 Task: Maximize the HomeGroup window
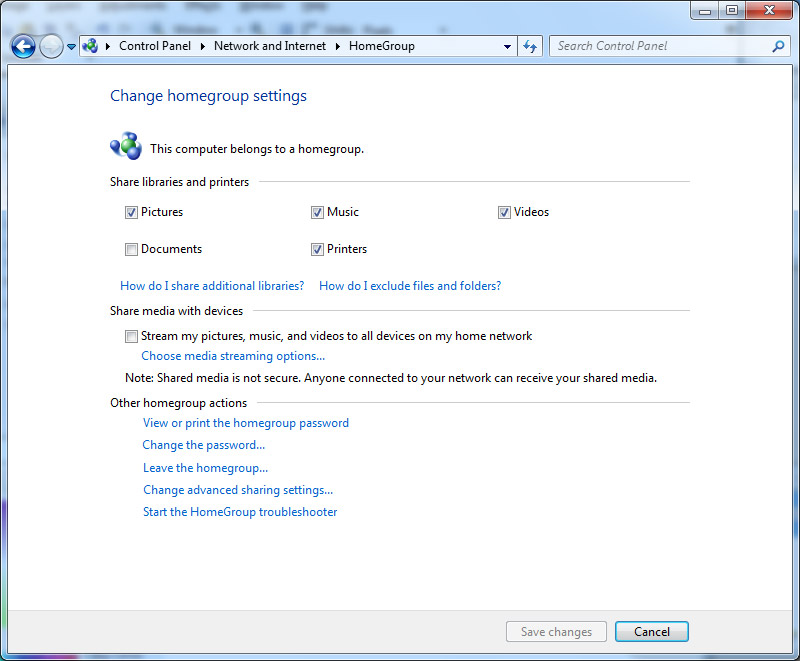pyautogui.click(x=732, y=11)
